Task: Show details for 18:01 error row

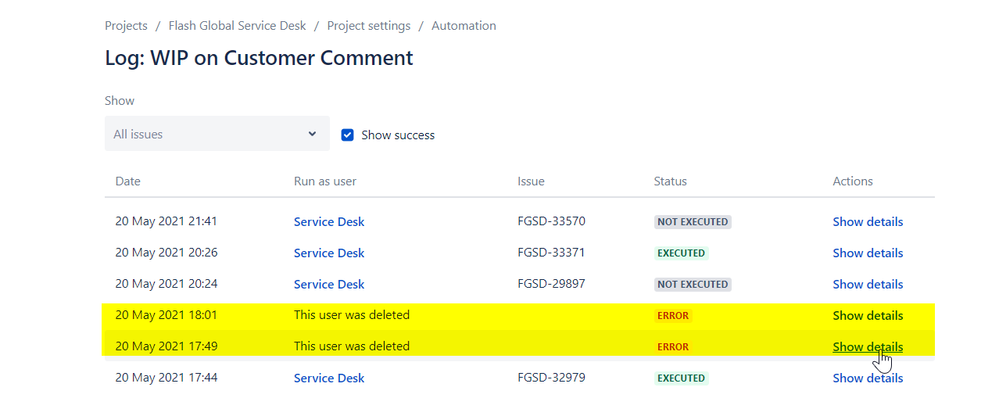Action: (867, 315)
